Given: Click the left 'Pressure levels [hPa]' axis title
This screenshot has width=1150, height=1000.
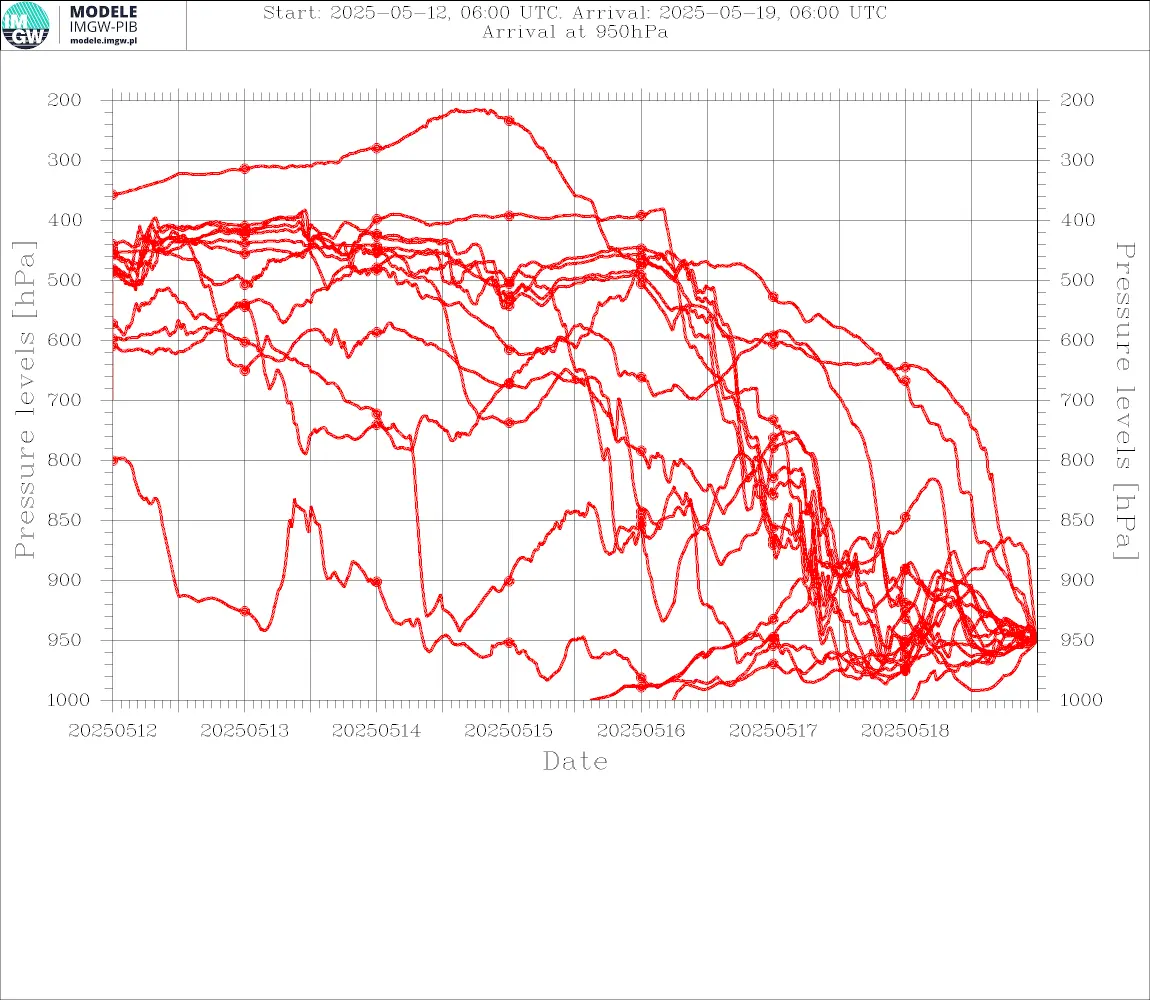Looking at the screenshot, I should [x=24, y=400].
